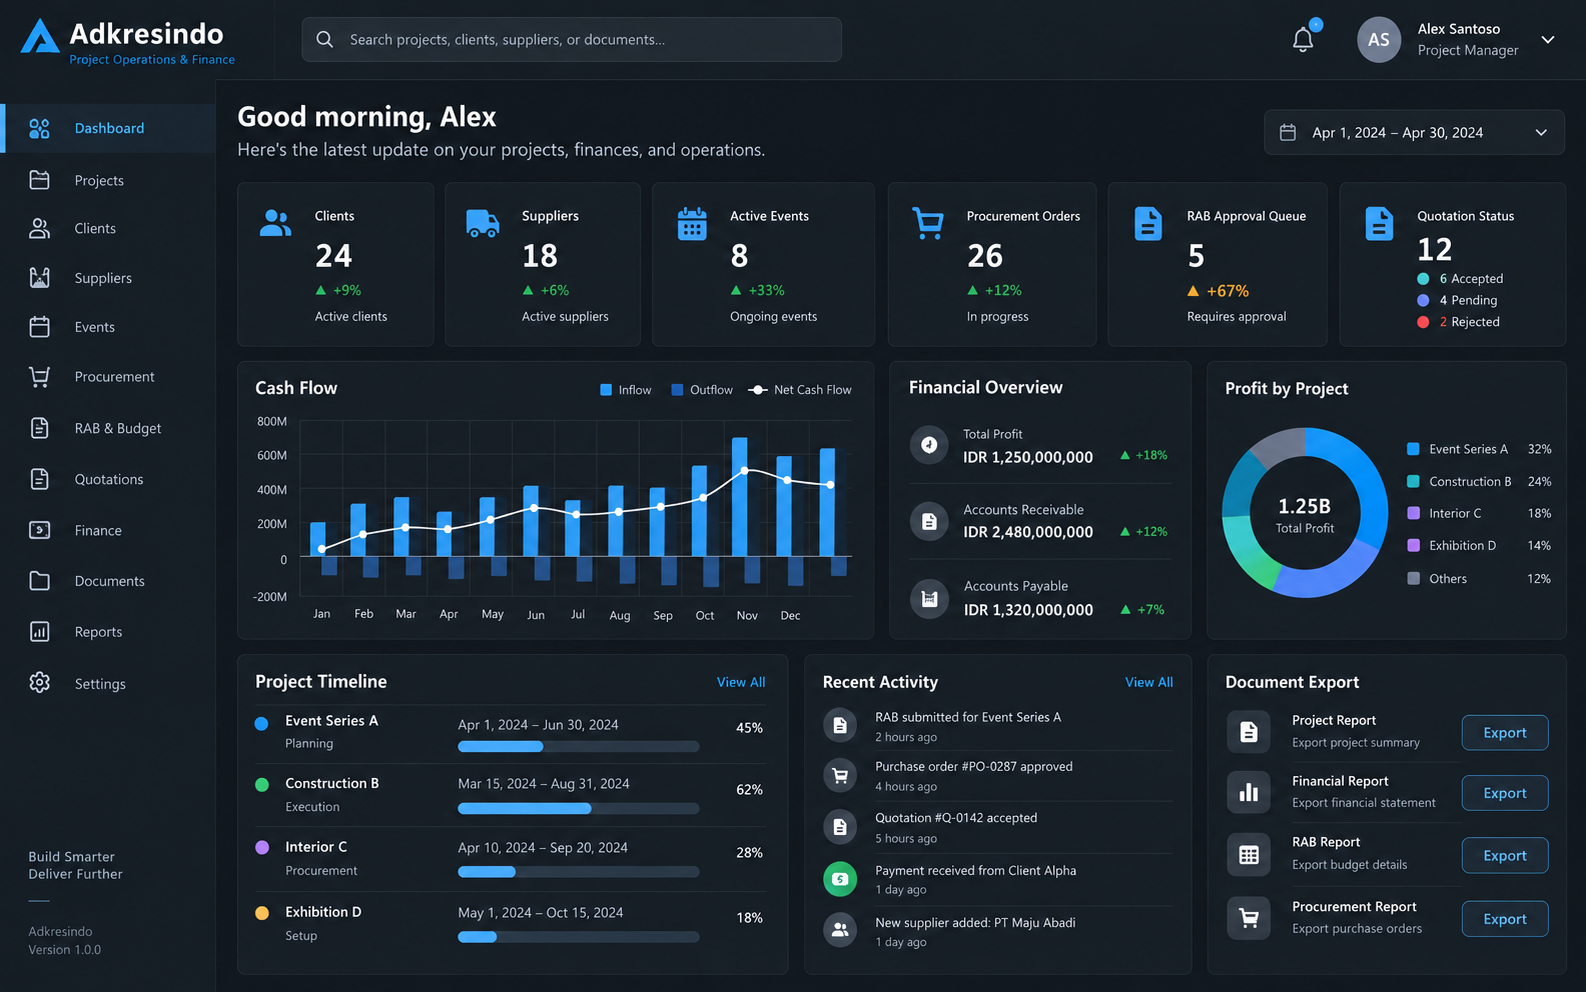
Task: Click the date range calendar icon
Action: pyautogui.click(x=1288, y=132)
